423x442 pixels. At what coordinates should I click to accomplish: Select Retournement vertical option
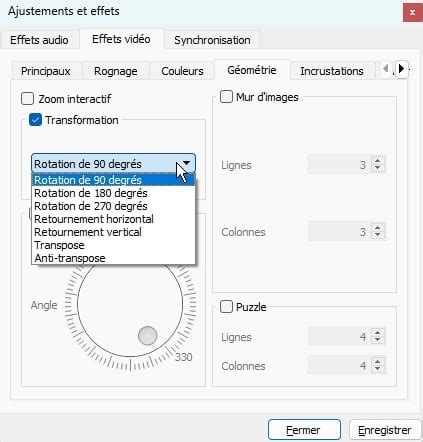tap(113, 232)
